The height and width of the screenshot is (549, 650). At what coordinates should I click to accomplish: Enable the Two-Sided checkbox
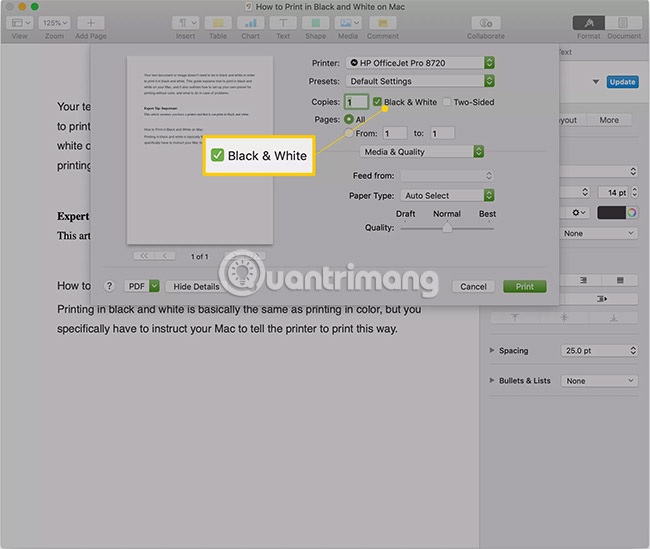coord(447,102)
